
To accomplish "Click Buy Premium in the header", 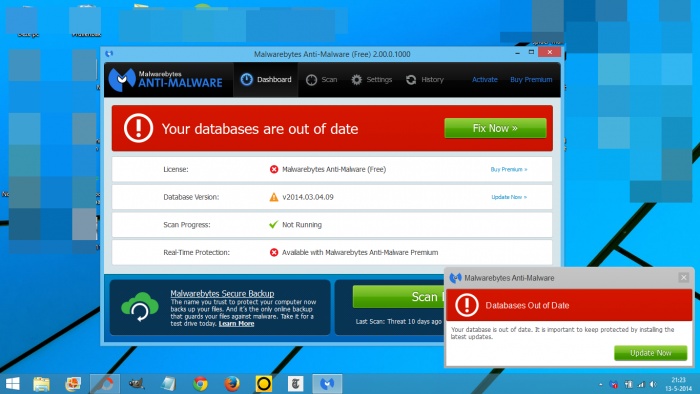I will 531,80.
